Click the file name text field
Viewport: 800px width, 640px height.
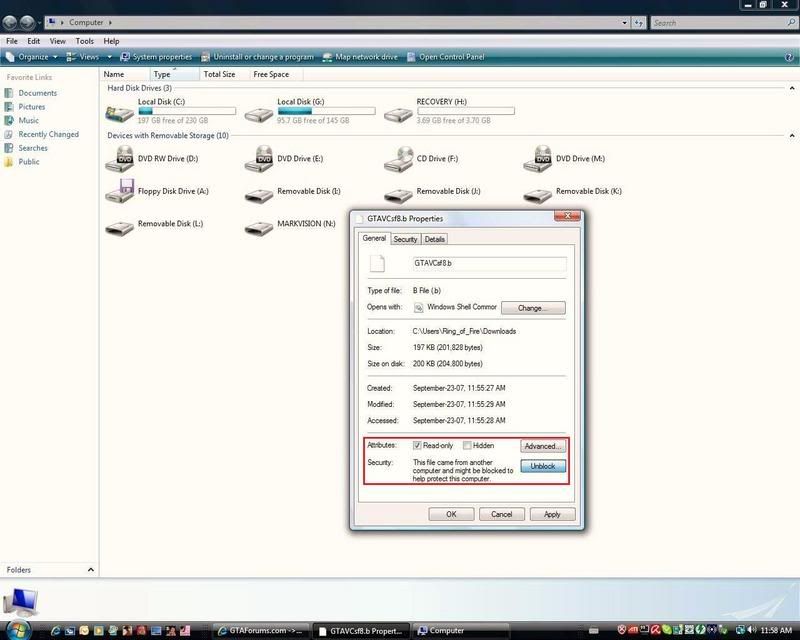pyautogui.click(x=488, y=264)
